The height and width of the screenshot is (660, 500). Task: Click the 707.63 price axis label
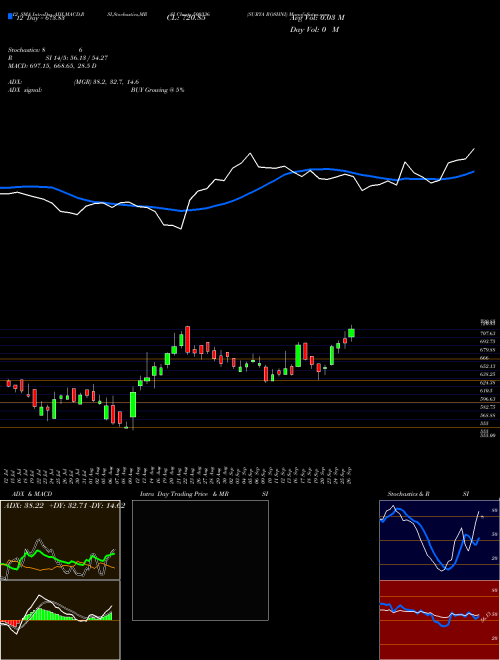pos(489,333)
